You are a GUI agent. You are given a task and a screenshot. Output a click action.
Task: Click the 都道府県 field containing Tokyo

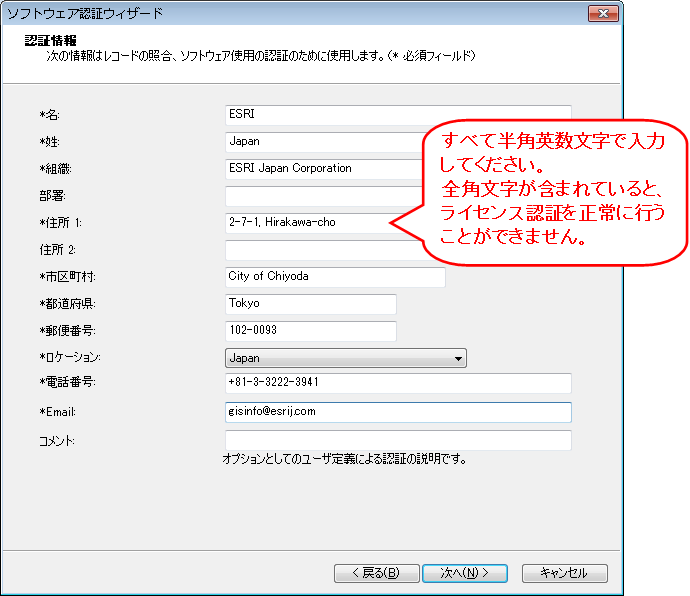pyautogui.click(x=311, y=304)
